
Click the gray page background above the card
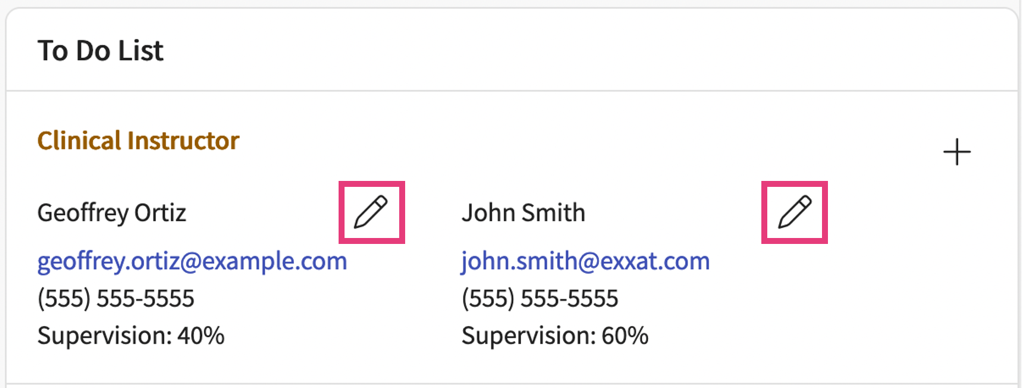(511, 3)
